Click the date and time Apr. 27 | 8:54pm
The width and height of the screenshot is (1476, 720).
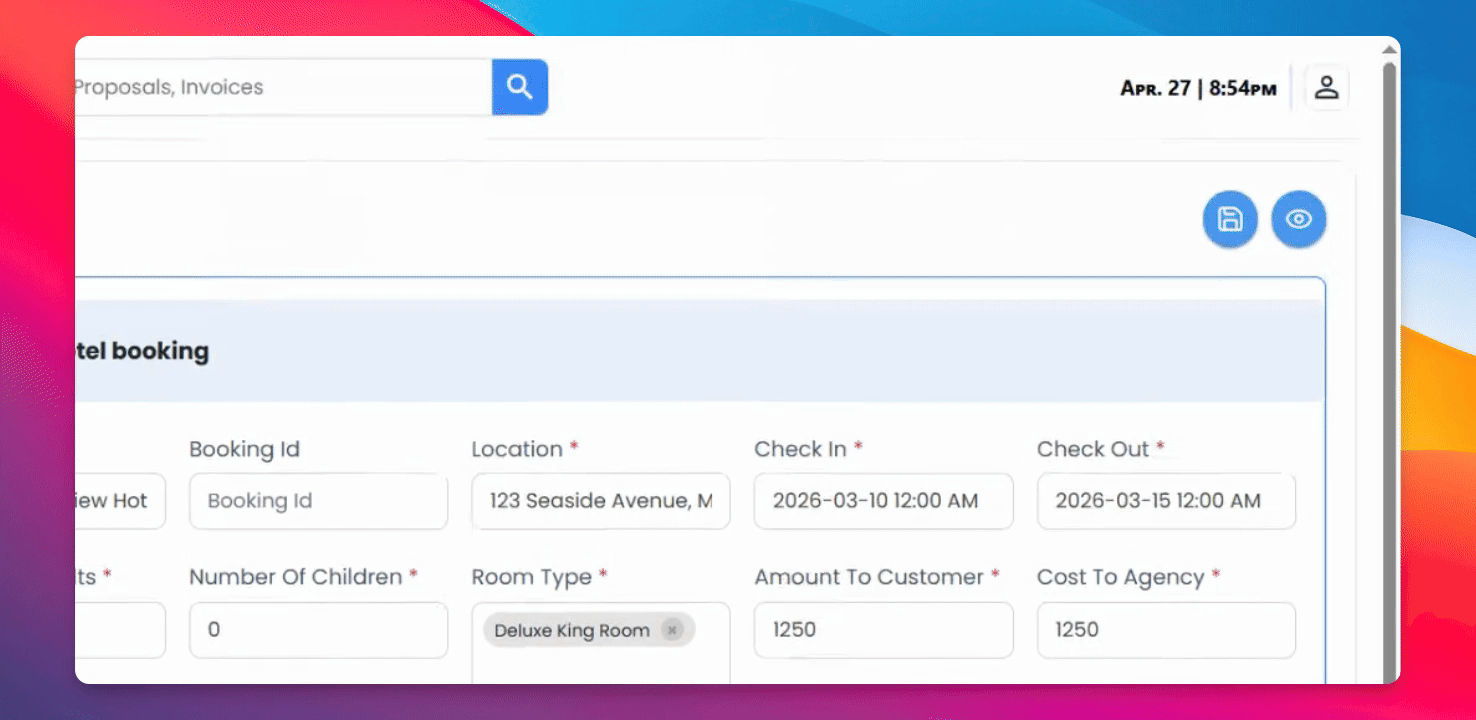1198,88
